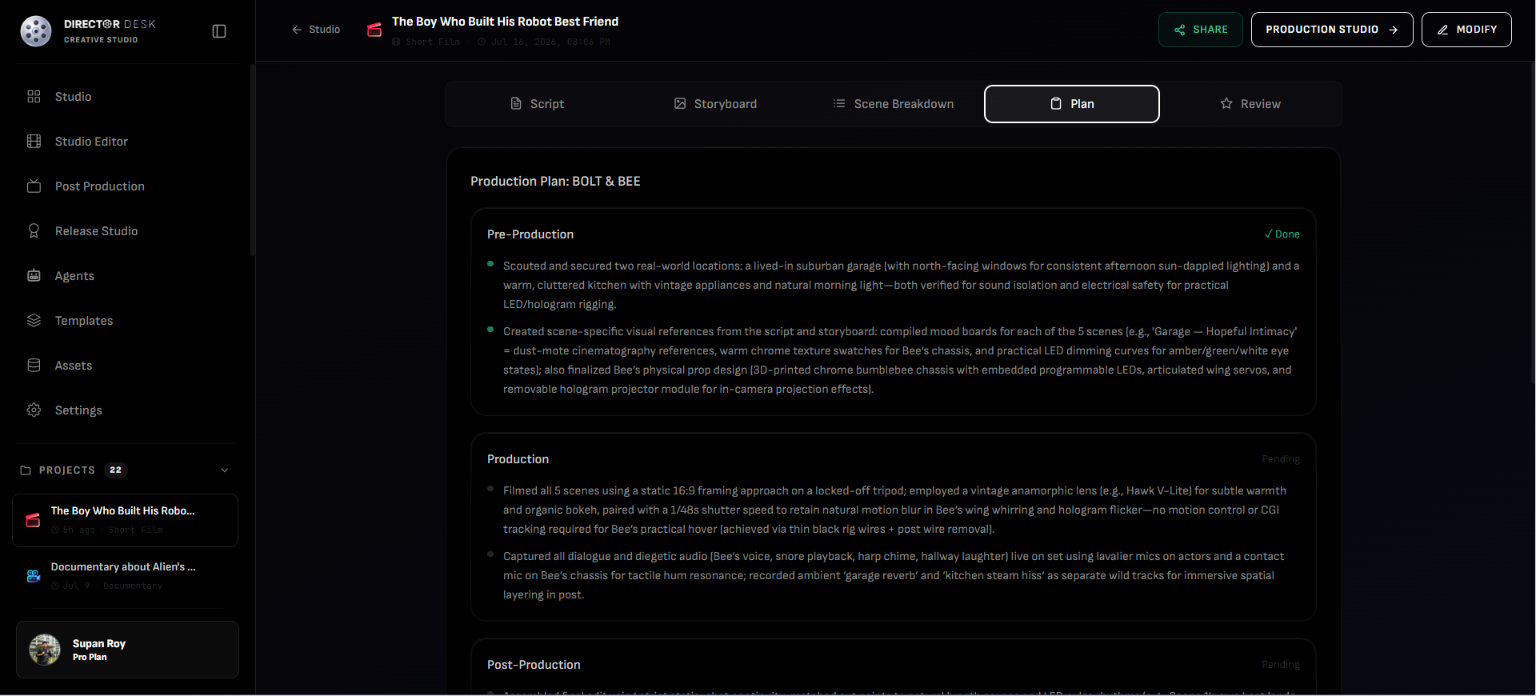The width and height of the screenshot is (1536, 696).
Task: Click the Plan tab clipboard icon
Action: pyautogui.click(x=1056, y=104)
